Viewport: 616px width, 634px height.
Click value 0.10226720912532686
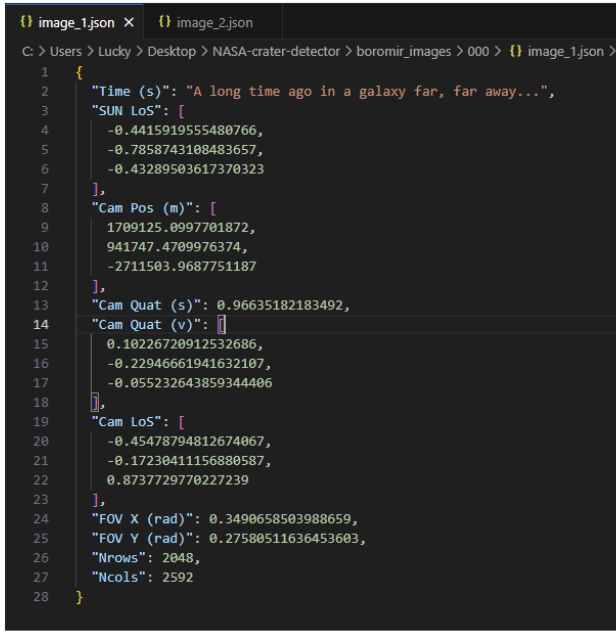coord(182,344)
